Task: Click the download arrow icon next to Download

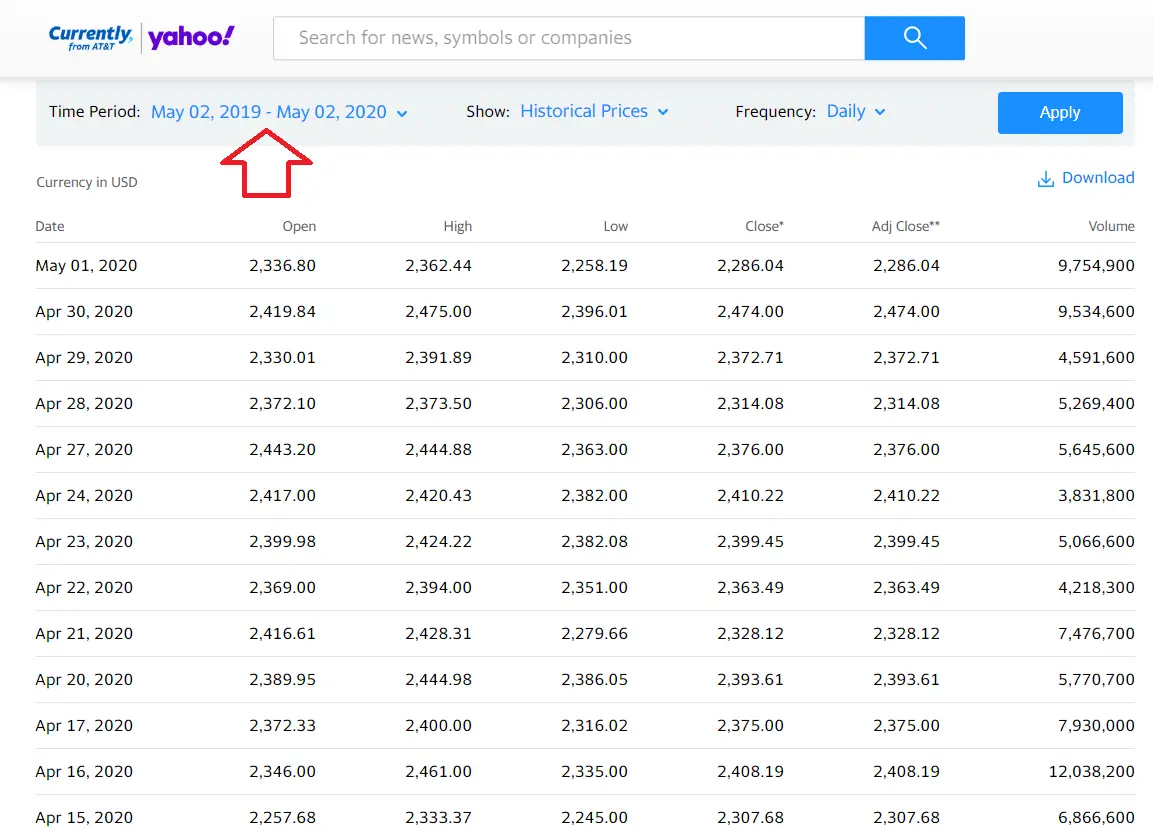Action: click(x=1045, y=178)
